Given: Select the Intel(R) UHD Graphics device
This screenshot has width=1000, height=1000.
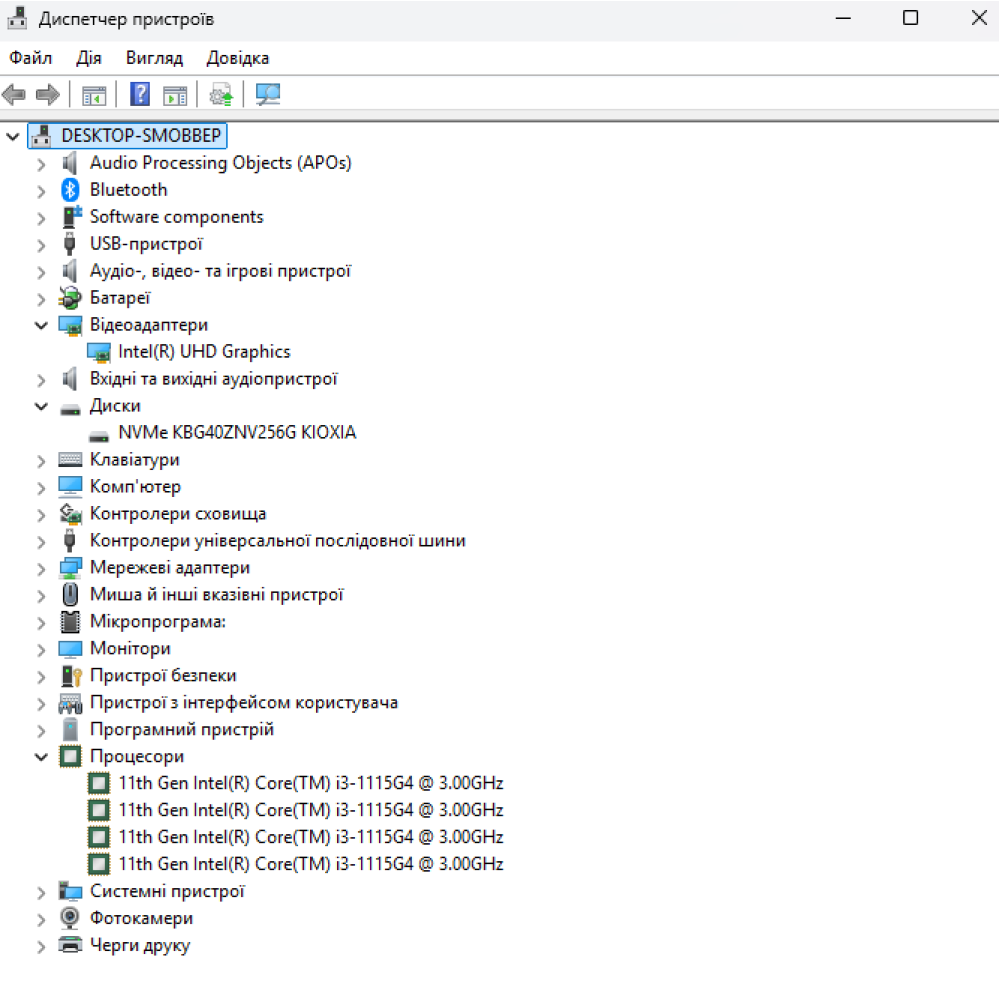Looking at the screenshot, I should click(204, 352).
